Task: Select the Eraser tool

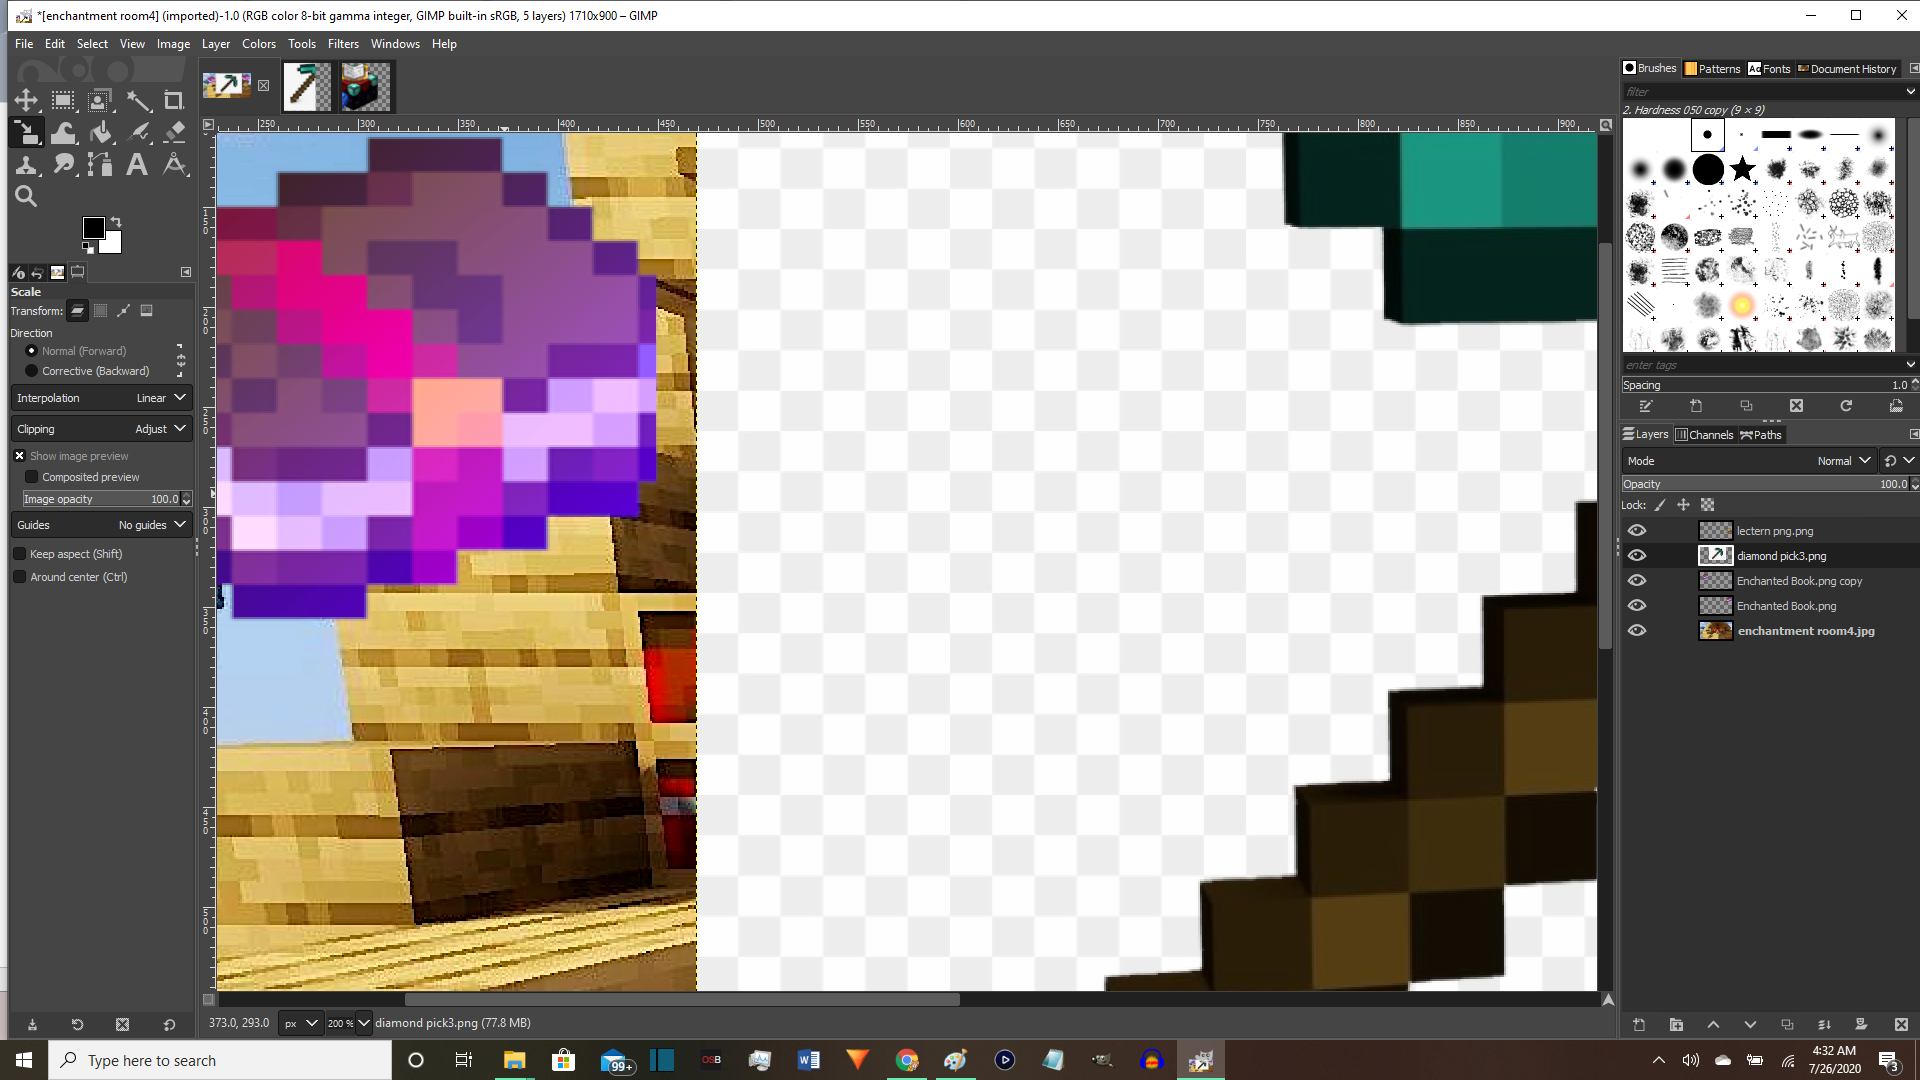Action: coord(174,132)
